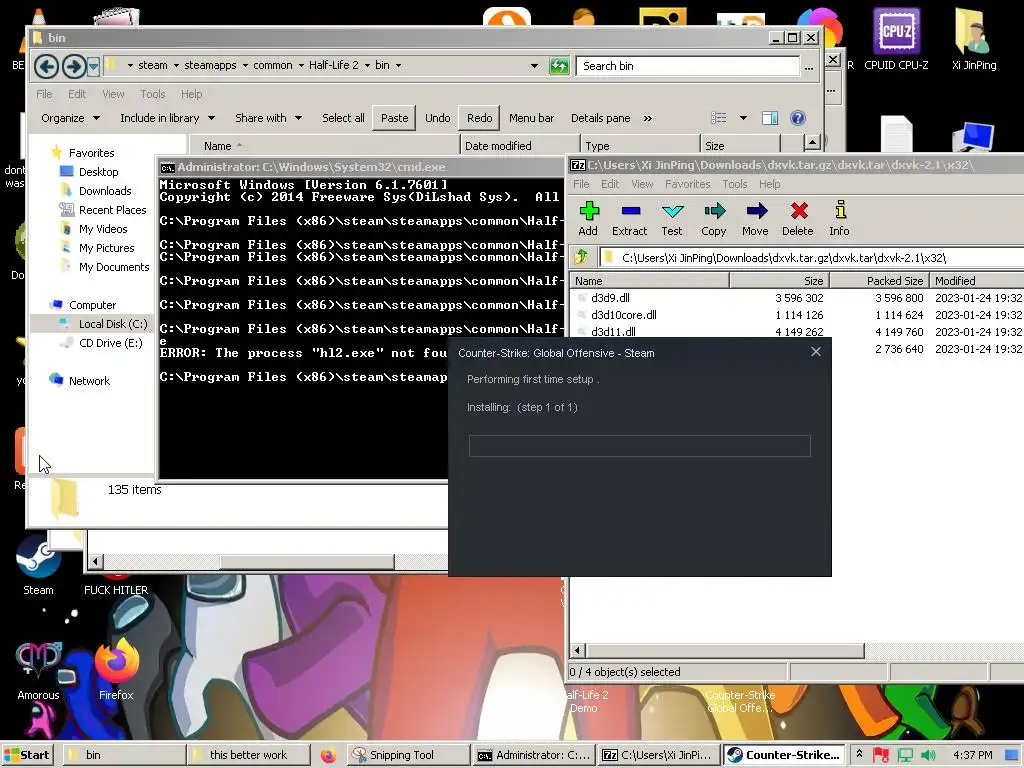
Task: Click the Redo button in Explorer
Action: [479, 118]
